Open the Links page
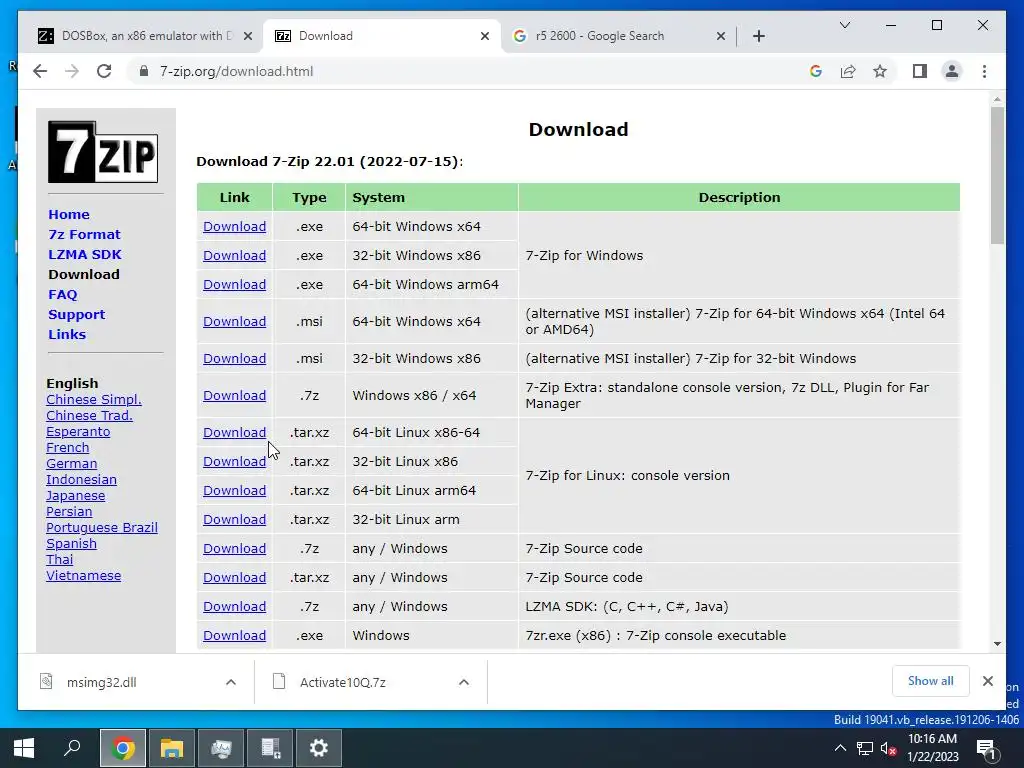The width and height of the screenshot is (1024, 768). (x=67, y=334)
